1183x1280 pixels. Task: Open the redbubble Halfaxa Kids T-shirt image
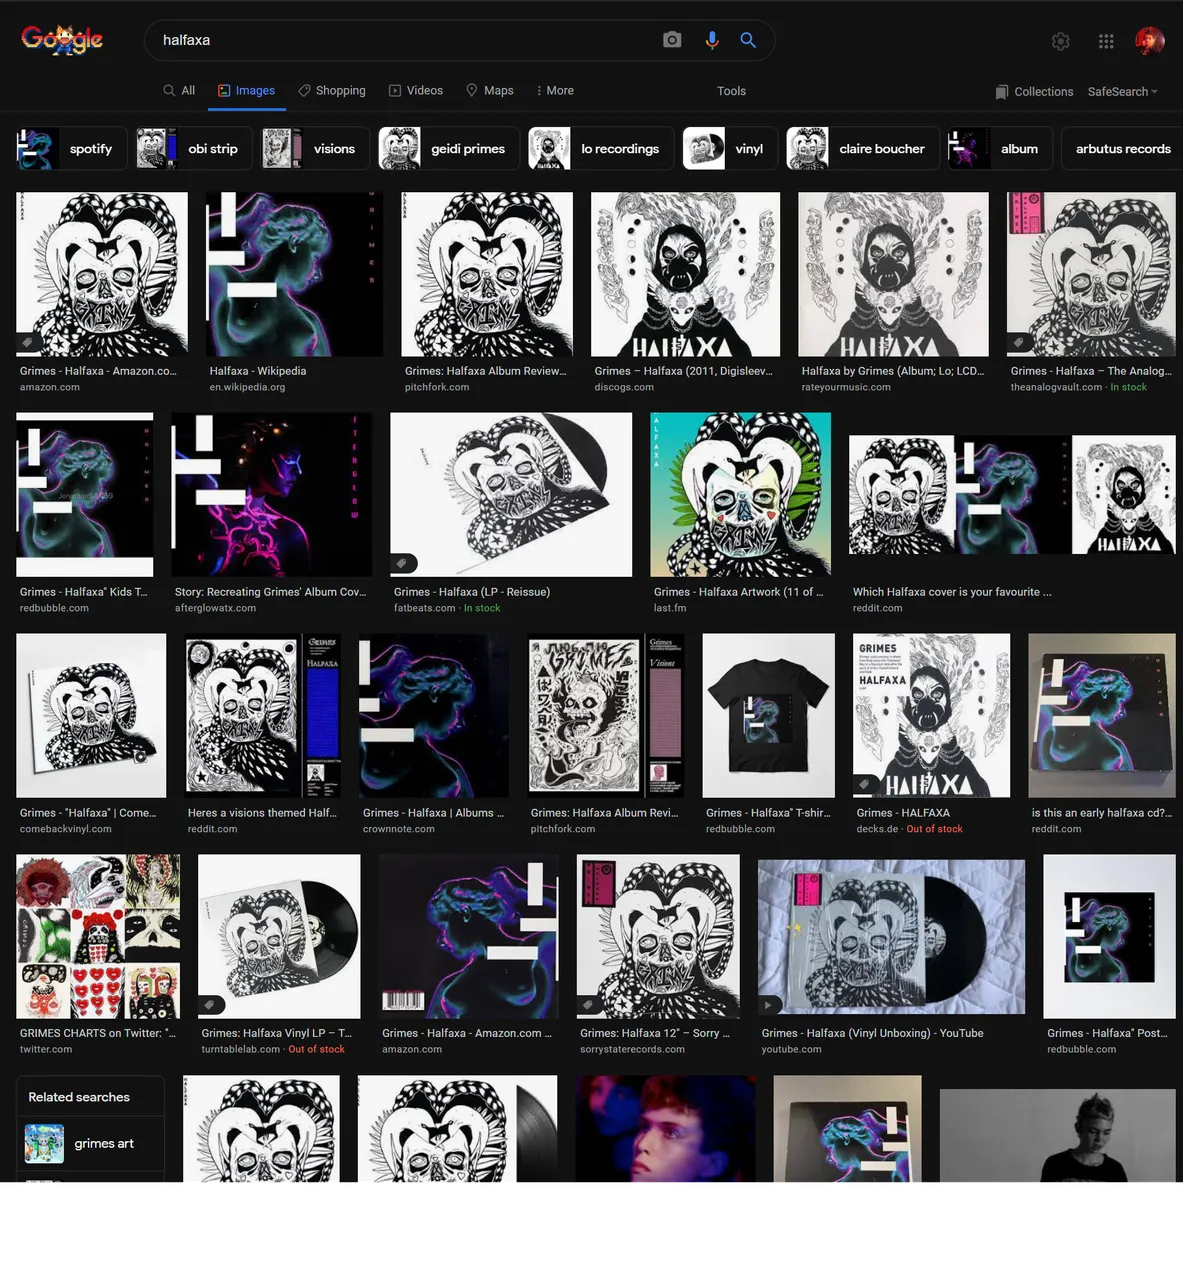tap(85, 494)
